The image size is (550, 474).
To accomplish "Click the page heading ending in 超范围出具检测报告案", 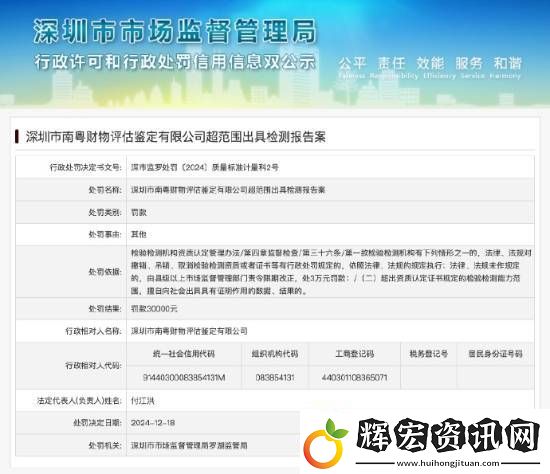I will click(175, 137).
